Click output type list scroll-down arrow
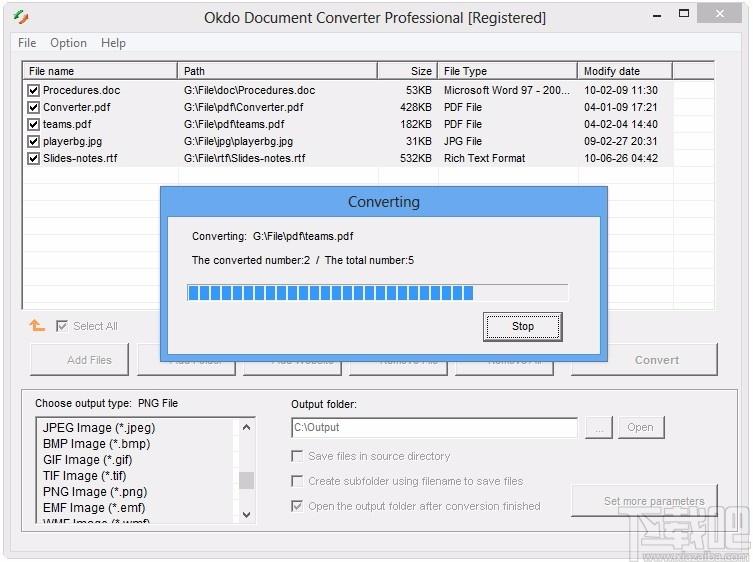This screenshot has width=753, height=562. pyautogui.click(x=246, y=514)
